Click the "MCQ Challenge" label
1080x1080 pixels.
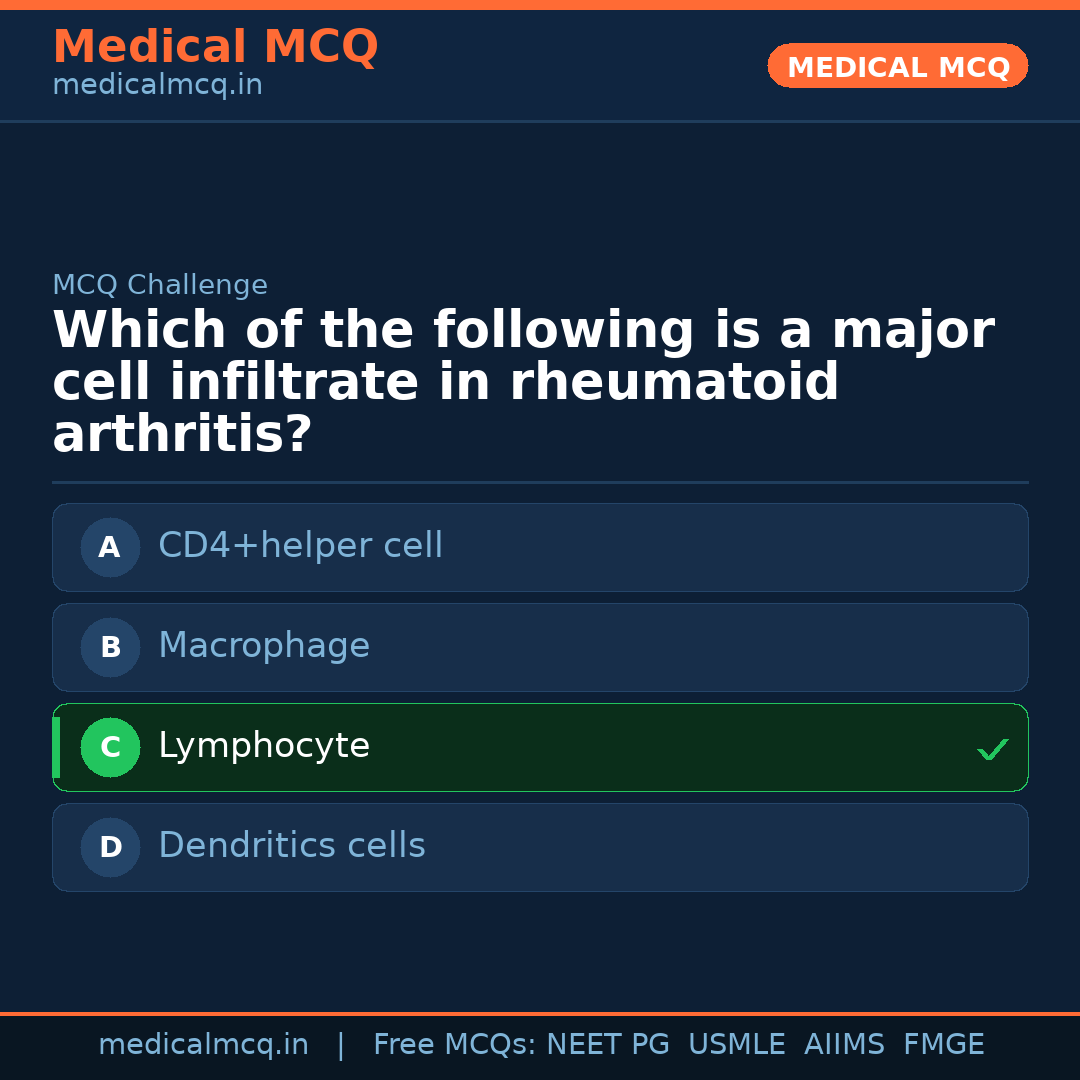[160, 285]
